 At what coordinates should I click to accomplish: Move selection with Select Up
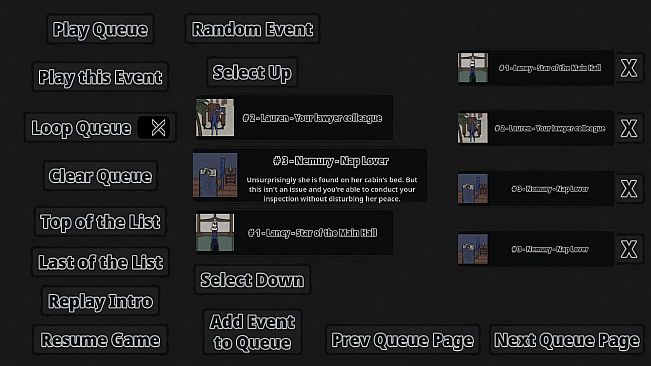(x=252, y=73)
